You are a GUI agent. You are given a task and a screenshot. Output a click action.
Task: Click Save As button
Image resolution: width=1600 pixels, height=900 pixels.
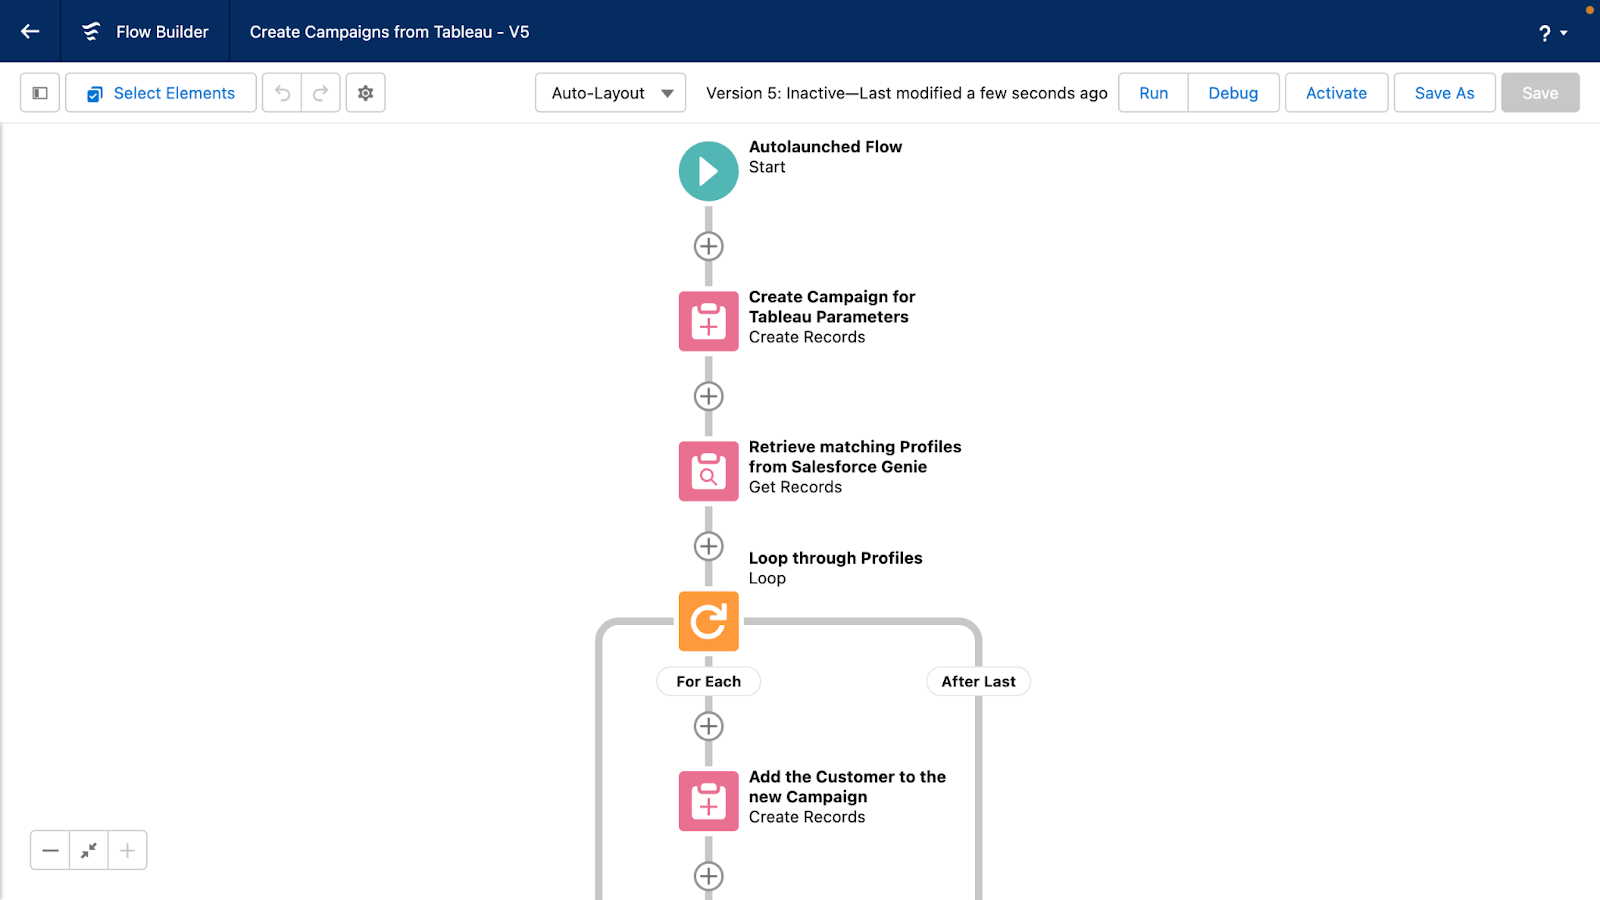(1444, 93)
